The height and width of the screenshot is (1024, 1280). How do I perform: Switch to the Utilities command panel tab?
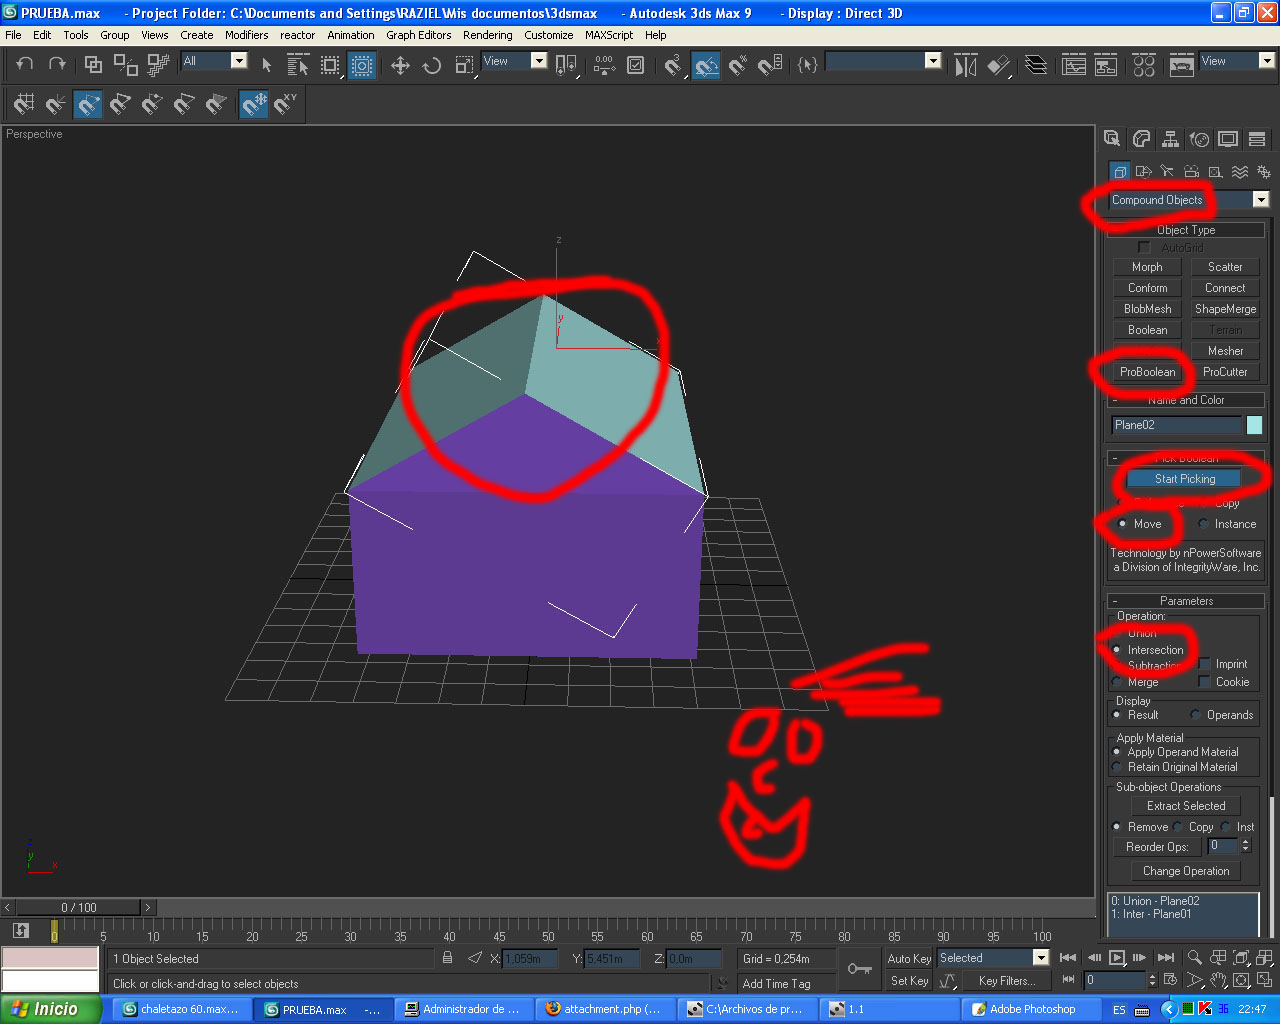click(x=1257, y=139)
